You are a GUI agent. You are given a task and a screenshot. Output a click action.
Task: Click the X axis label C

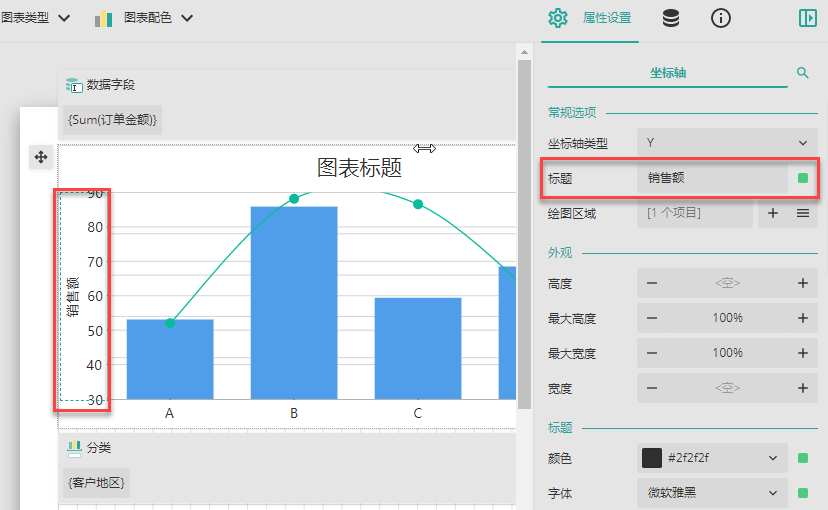tap(418, 413)
